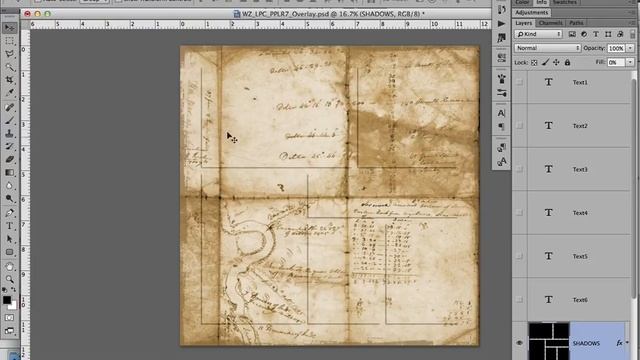This screenshot has width=640, height=360.
Task: Open the Kind filter dropdown
Action: pos(538,34)
